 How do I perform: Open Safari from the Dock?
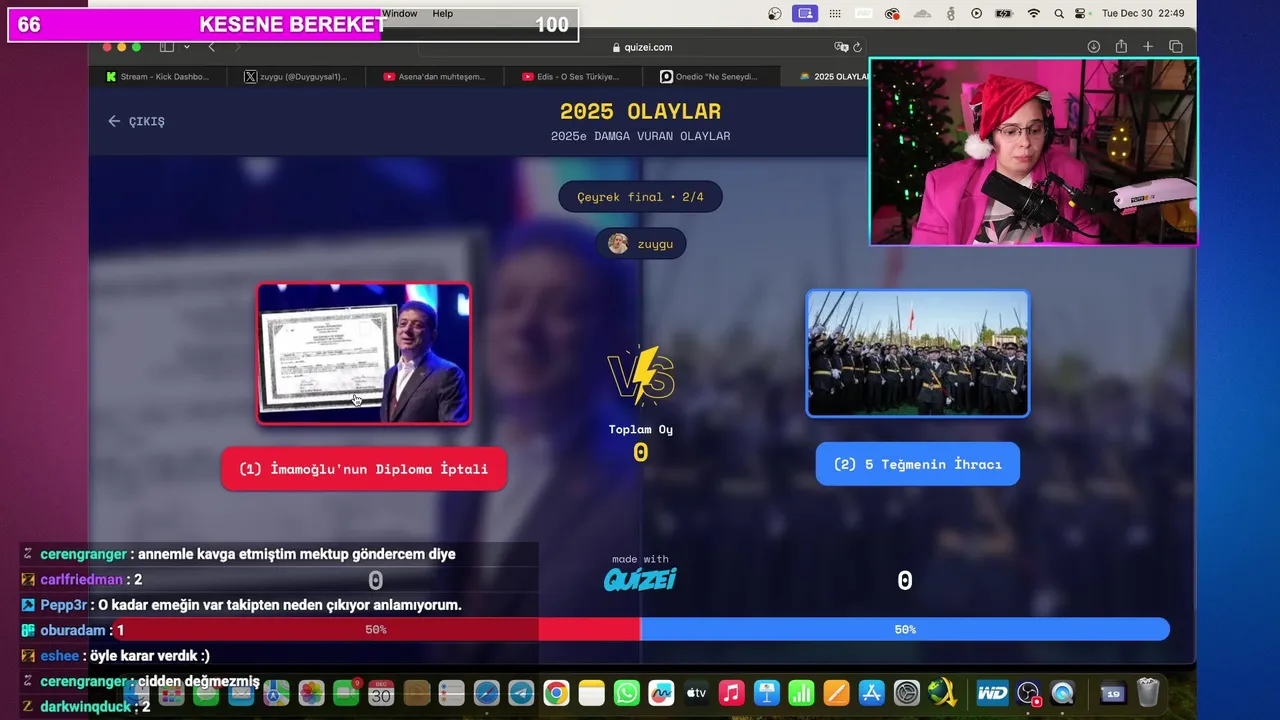point(486,693)
